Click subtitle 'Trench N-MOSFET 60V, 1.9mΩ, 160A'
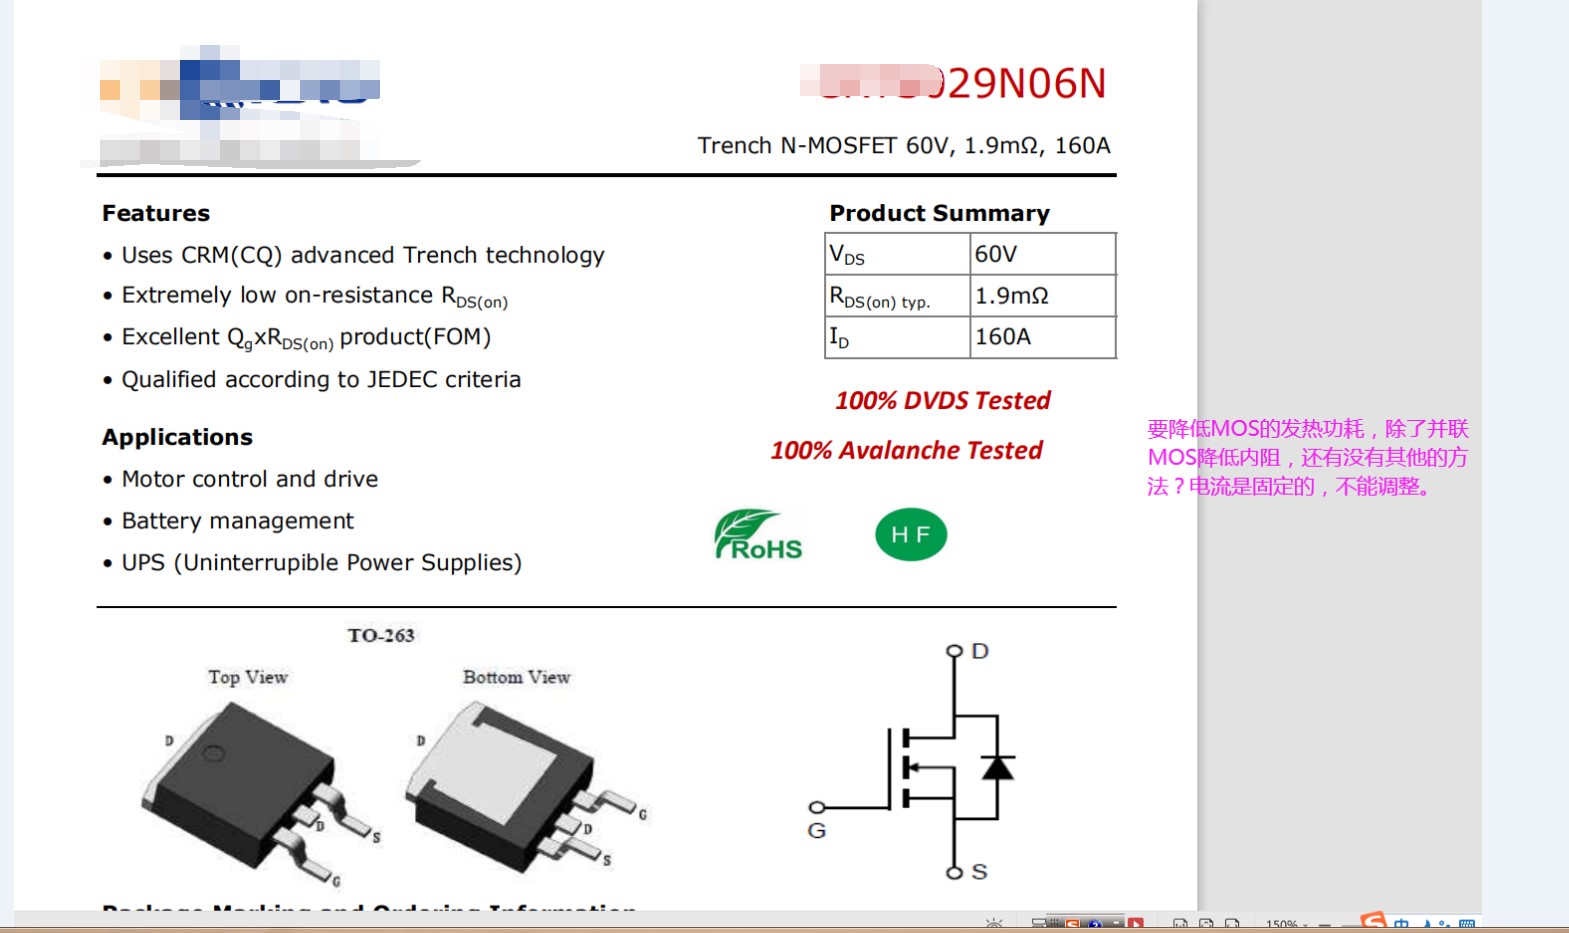The height and width of the screenshot is (933, 1569). pyautogui.click(x=904, y=146)
